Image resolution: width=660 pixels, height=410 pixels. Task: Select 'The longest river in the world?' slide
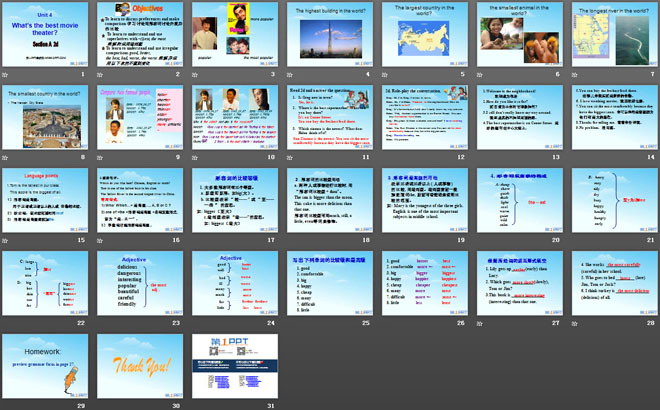(615, 34)
